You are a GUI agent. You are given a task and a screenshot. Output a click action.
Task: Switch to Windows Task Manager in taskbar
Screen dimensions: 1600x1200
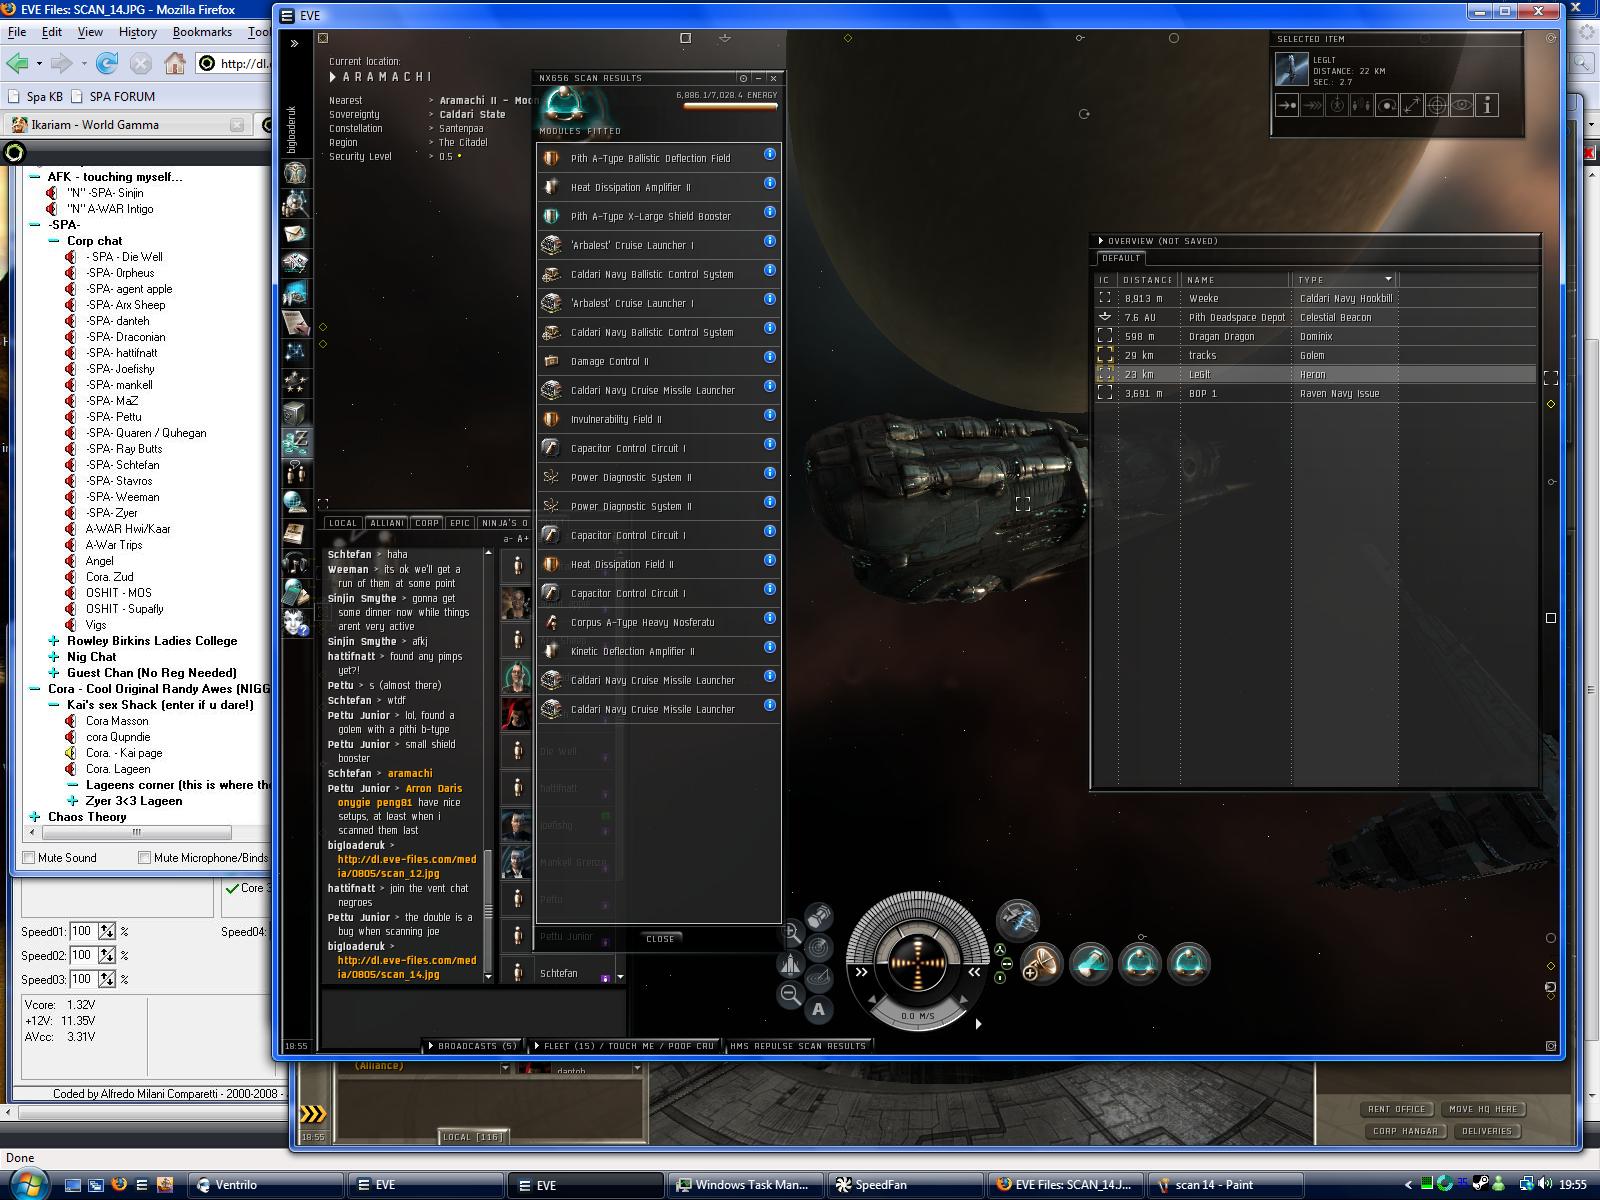point(745,1185)
